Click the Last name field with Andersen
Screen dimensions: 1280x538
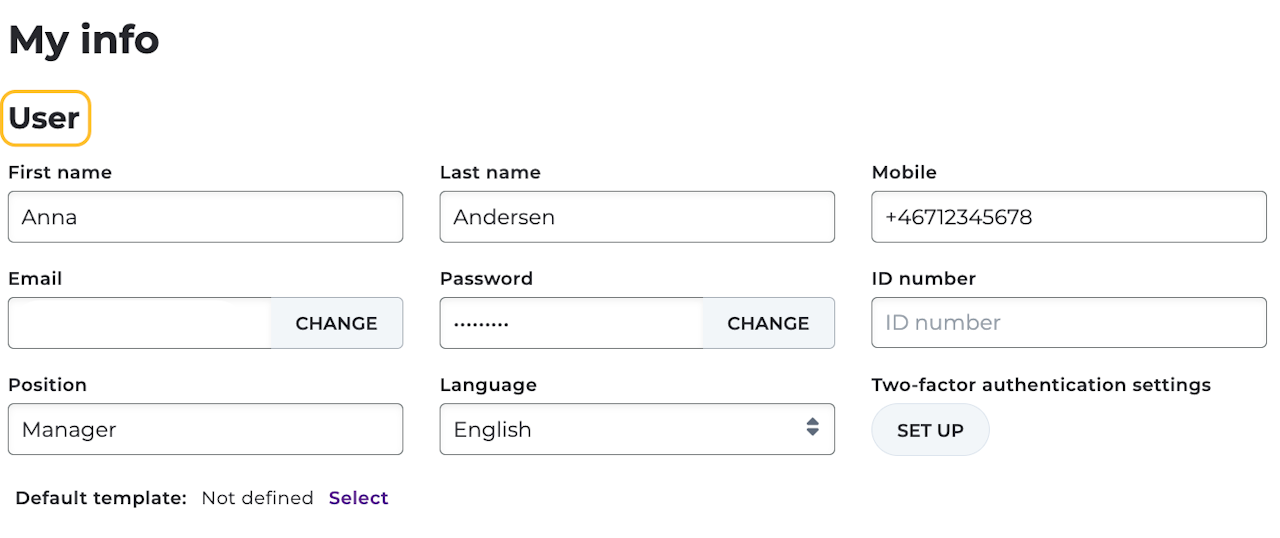pos(637,217)
